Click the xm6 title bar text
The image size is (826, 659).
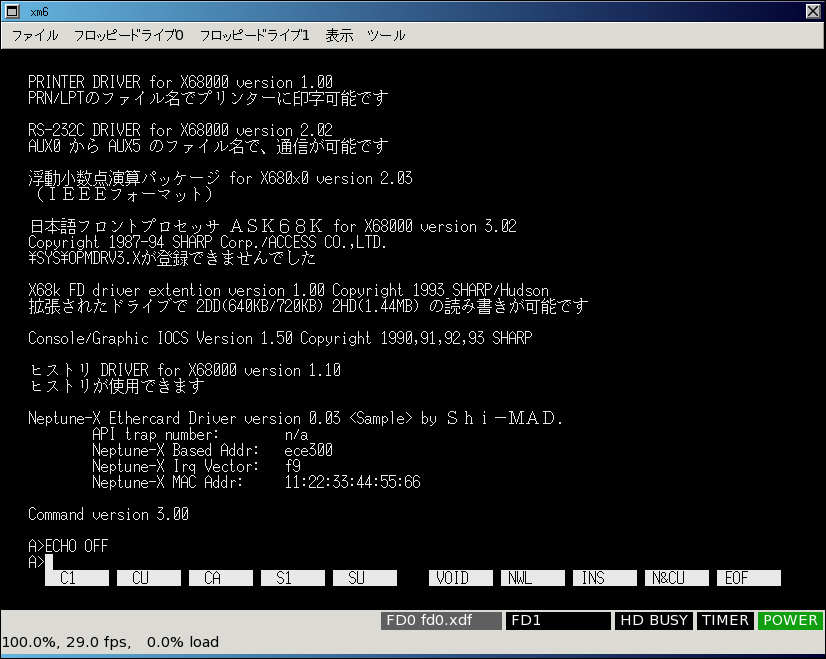pos(39,12)
